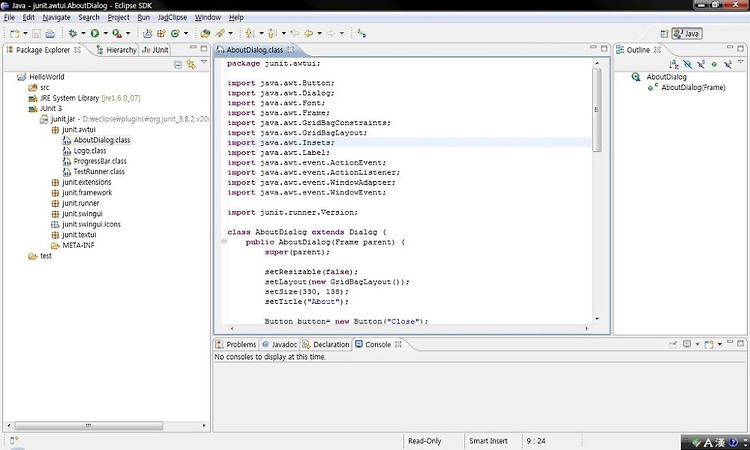
Task: Open the Debug configurations dropdown arrow
Action: click(83, 33)
